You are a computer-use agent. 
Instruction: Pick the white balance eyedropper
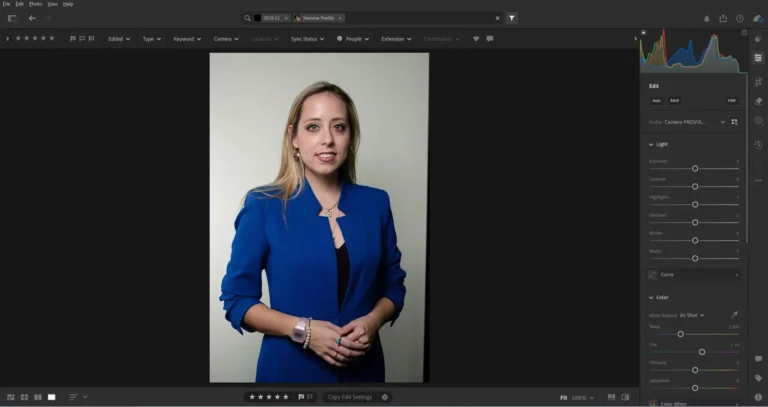735,315
